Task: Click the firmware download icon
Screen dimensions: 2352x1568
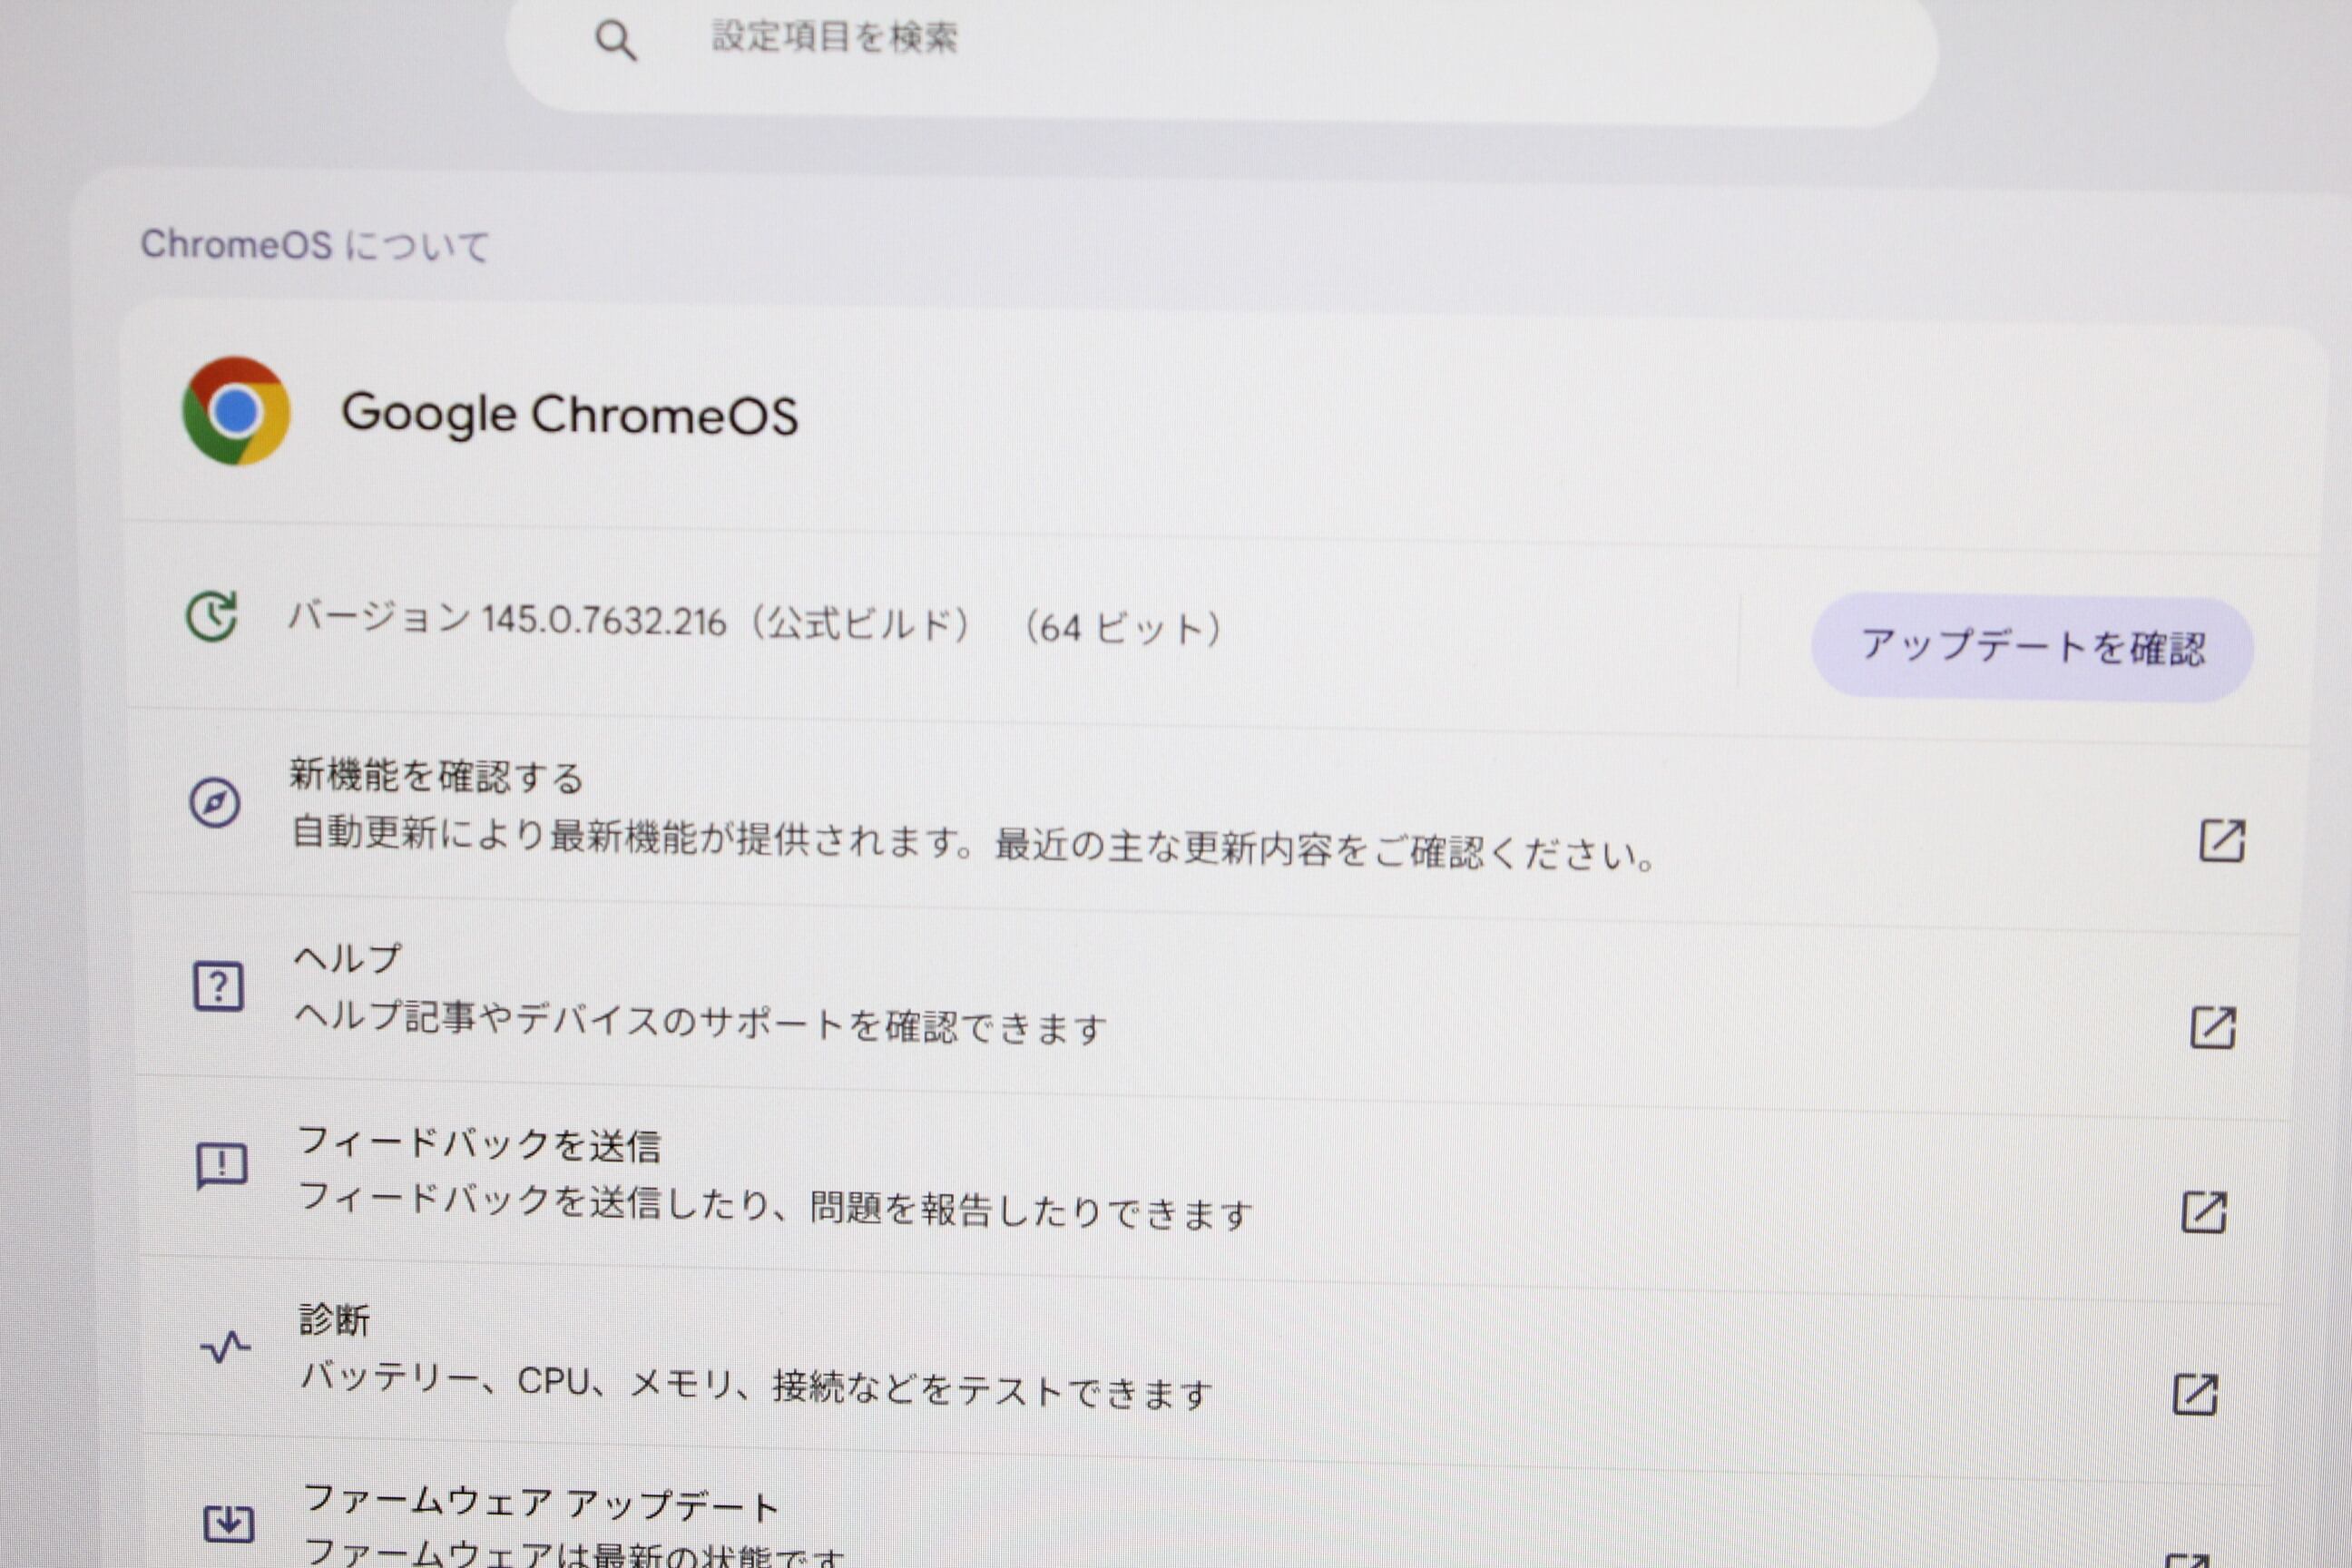Action: (229, 1524)
